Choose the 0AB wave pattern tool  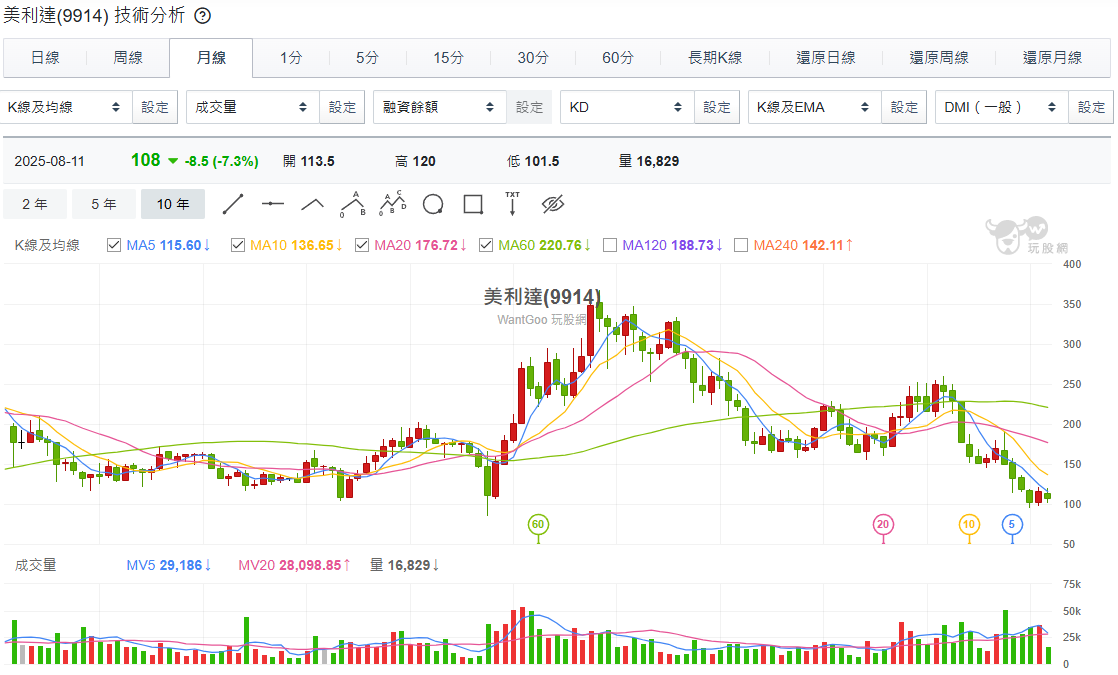click(352, 204)
